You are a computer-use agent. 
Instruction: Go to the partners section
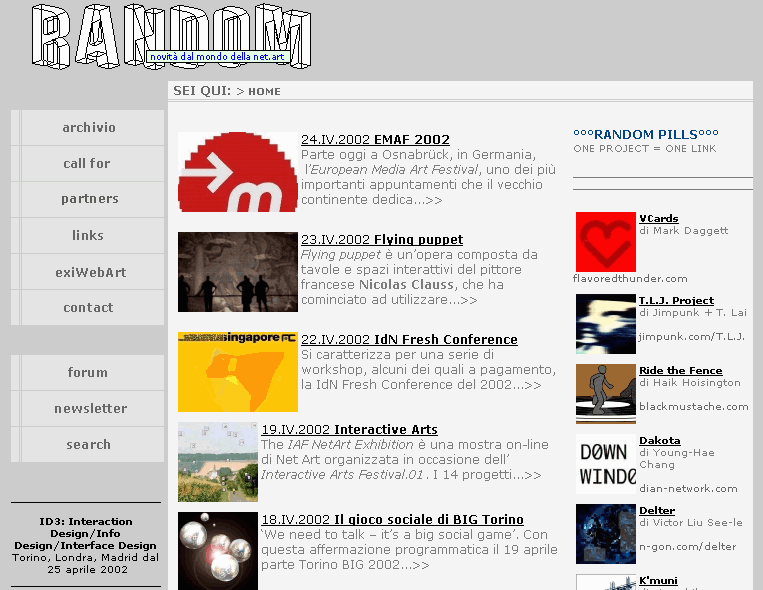[88, 199]
